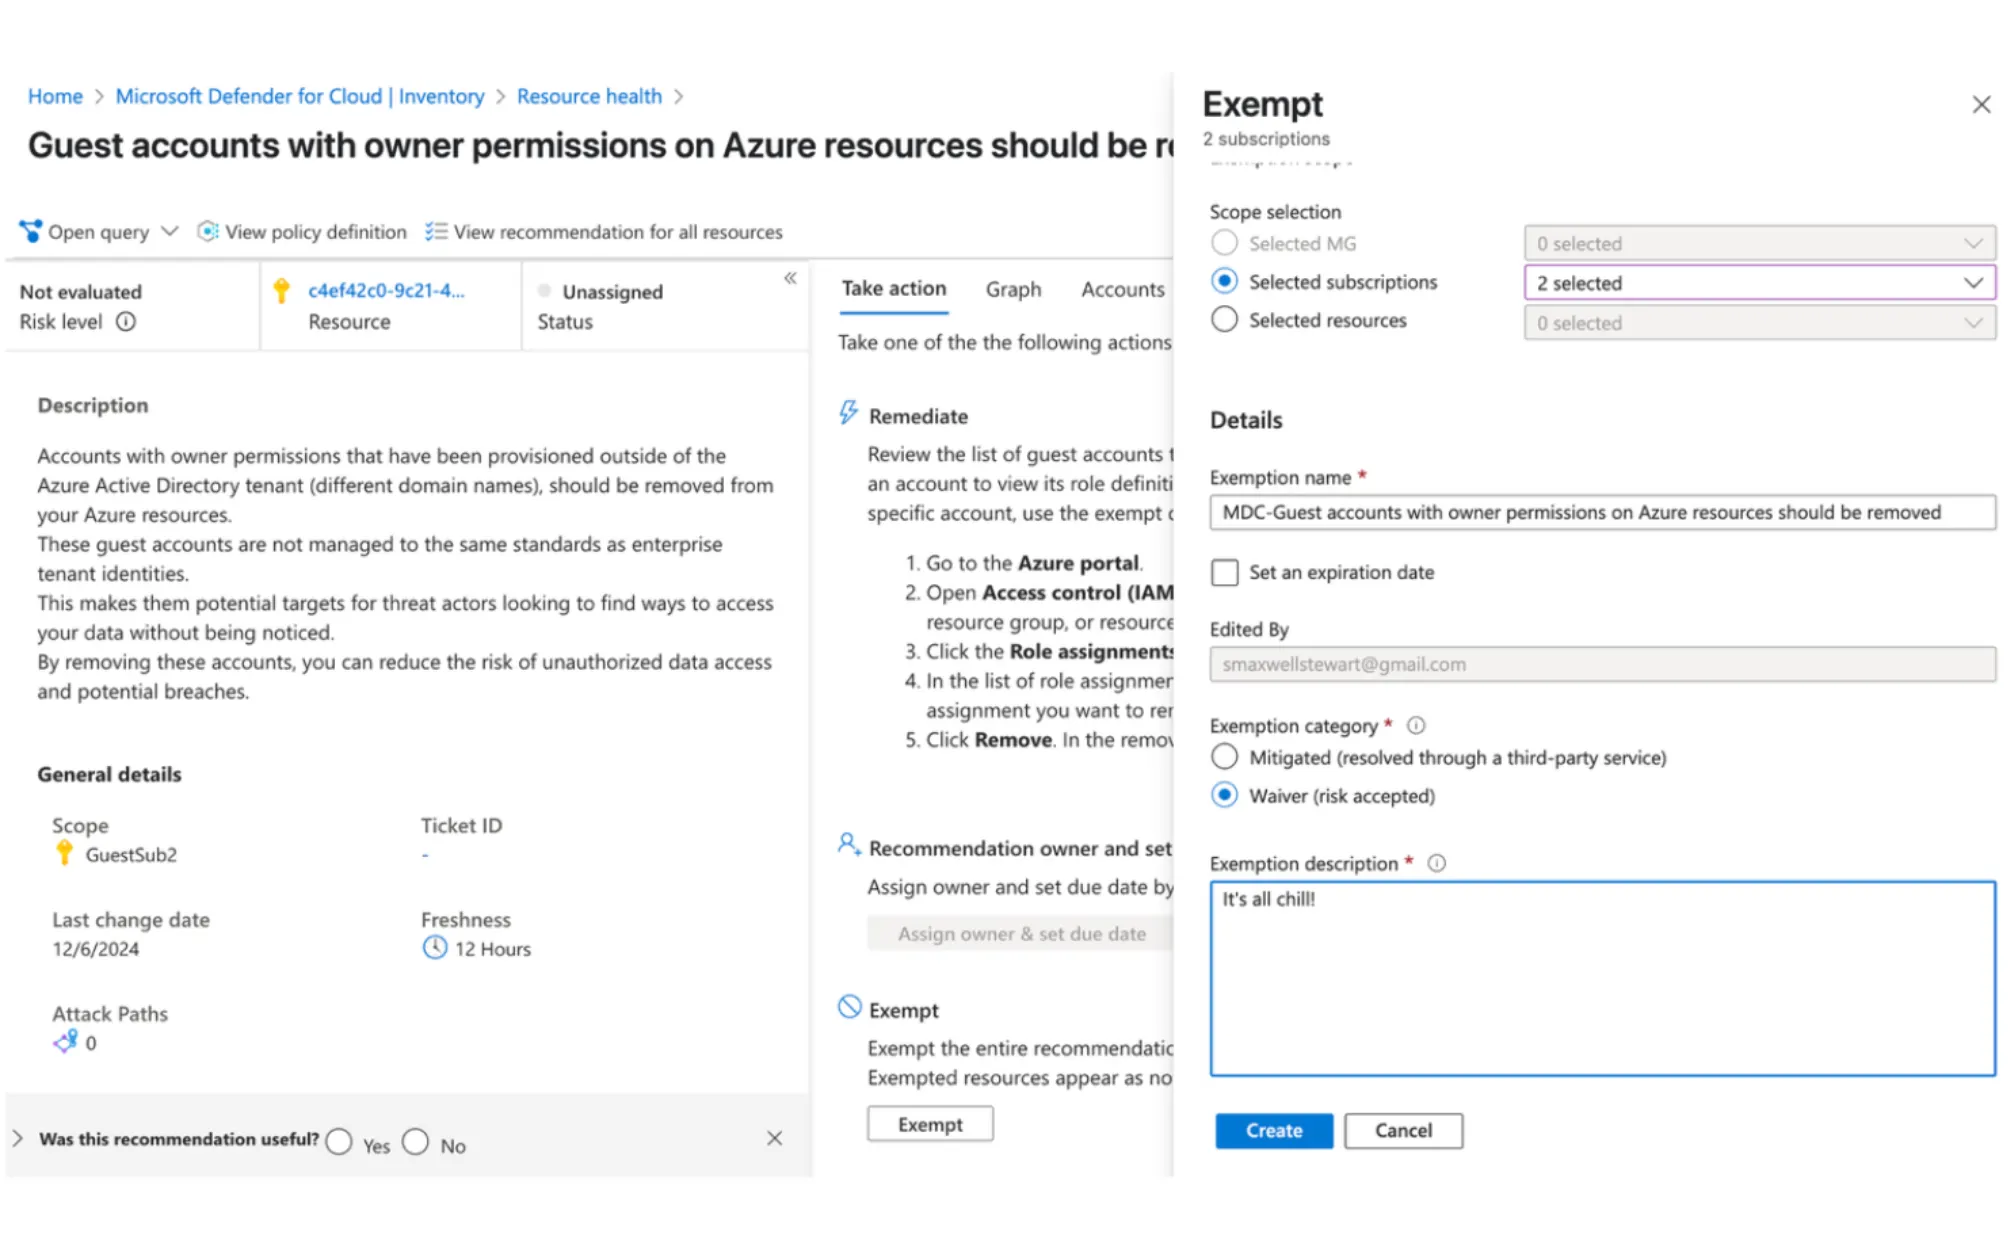Switch to the Accounts tab
Screen dimensions: 2008x1254
coord(1122,289)
